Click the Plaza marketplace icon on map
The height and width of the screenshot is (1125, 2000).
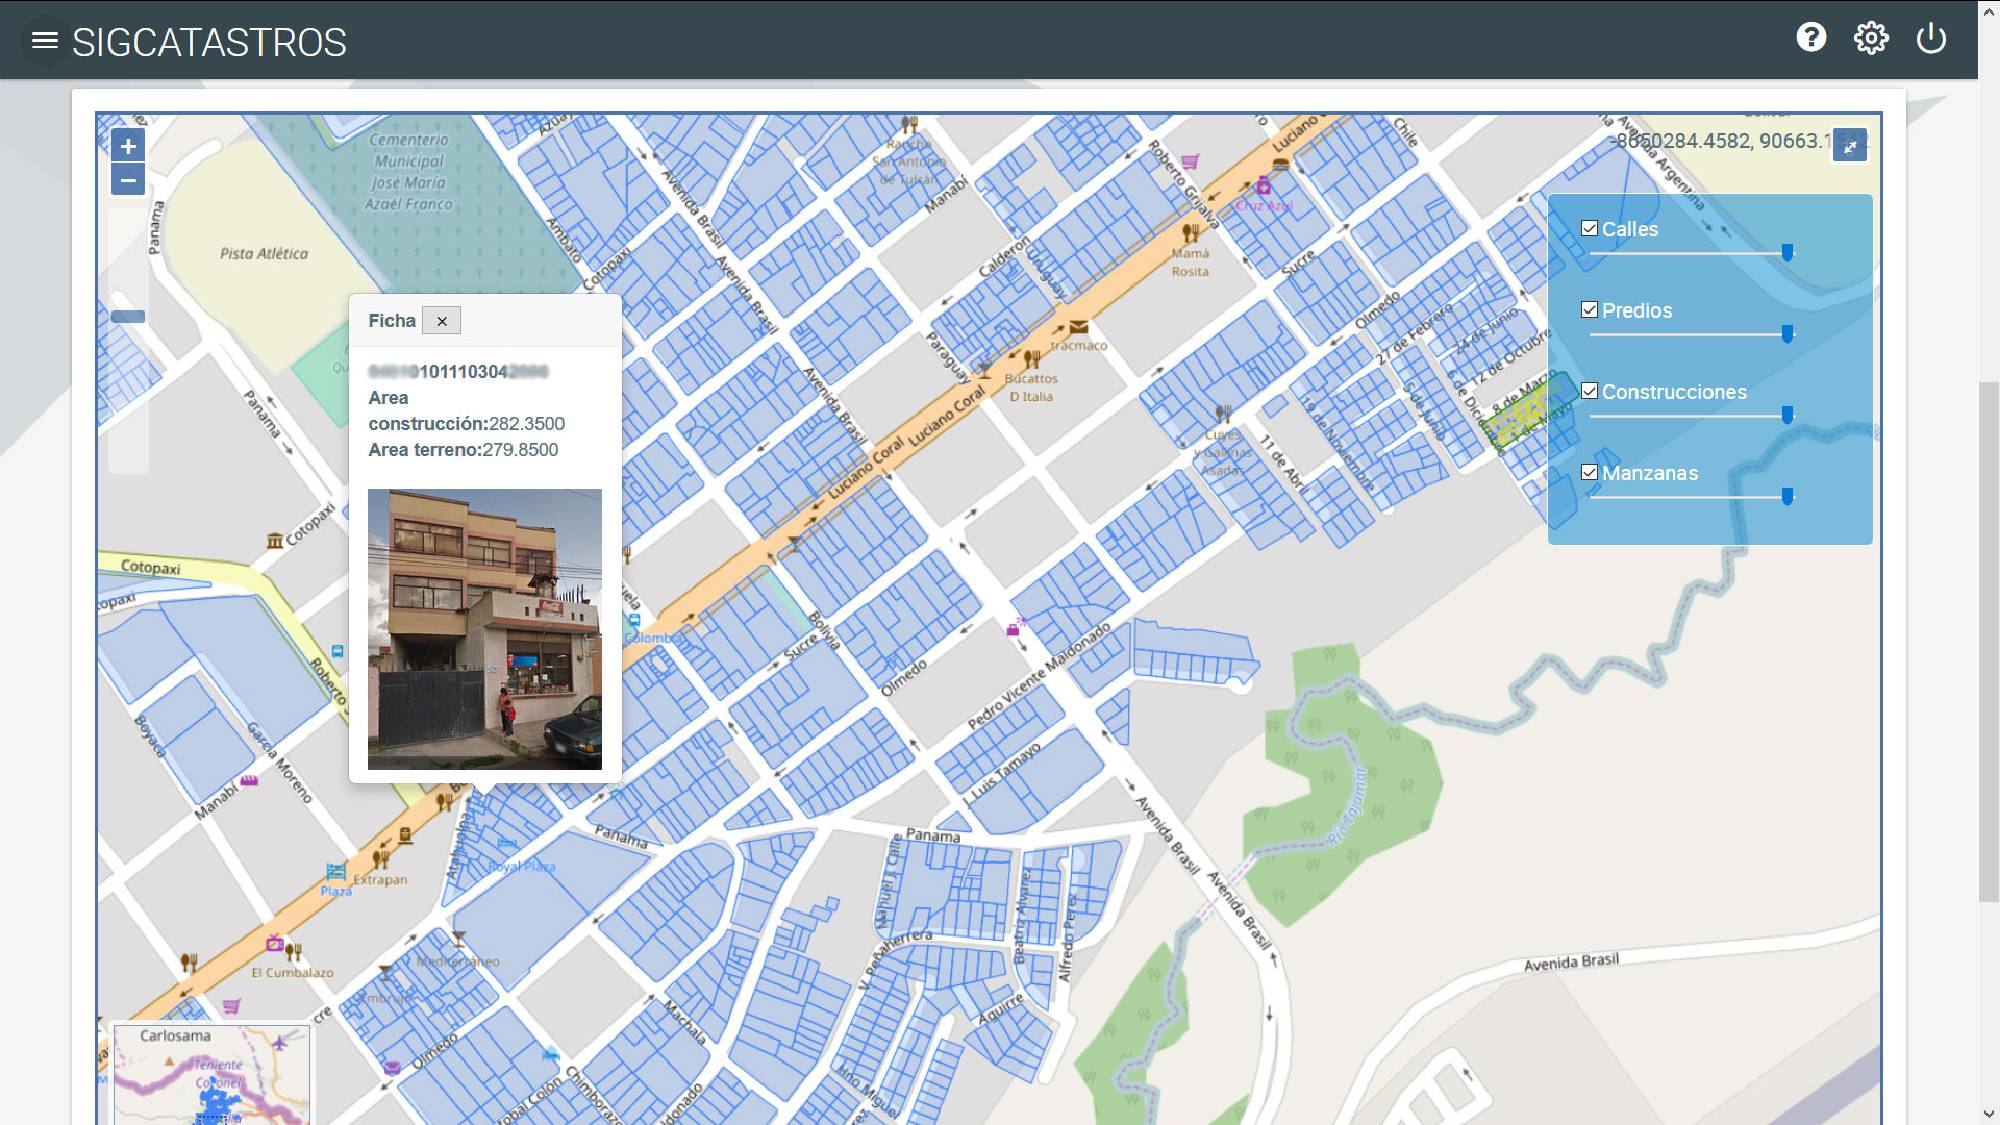coord(336,872)
